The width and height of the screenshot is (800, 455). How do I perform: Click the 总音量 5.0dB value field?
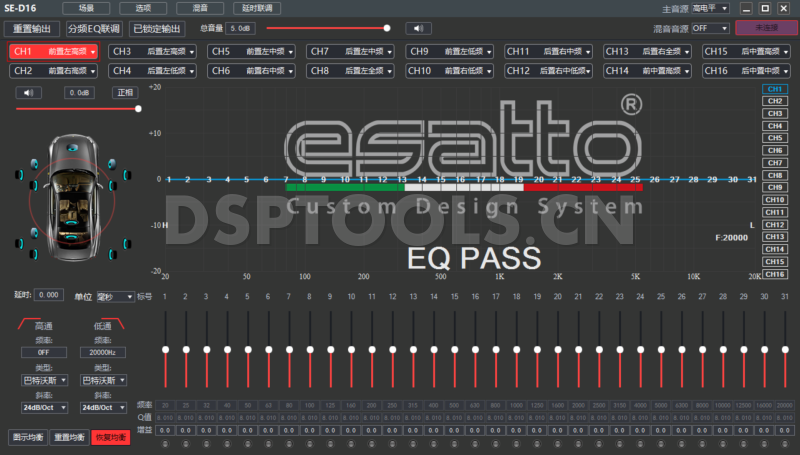point(240,29)
